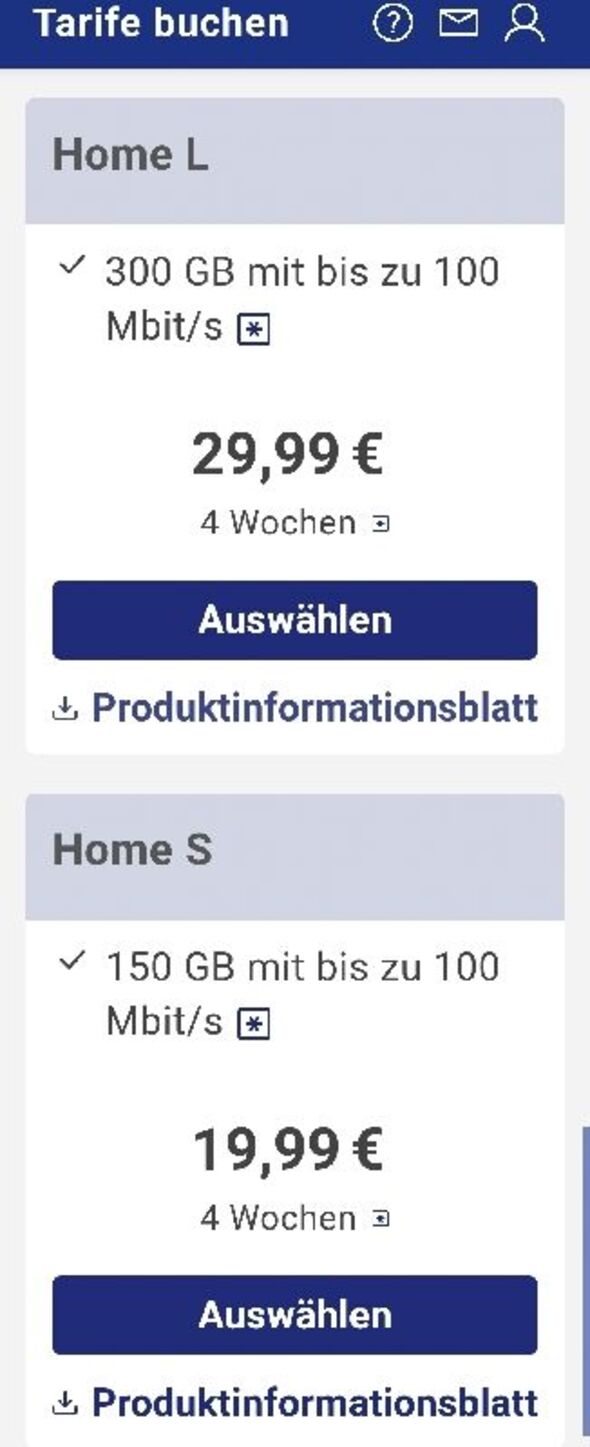
Task: Click the download icon before Home L Produktinformationsblatt
Action: click(63, 708)
